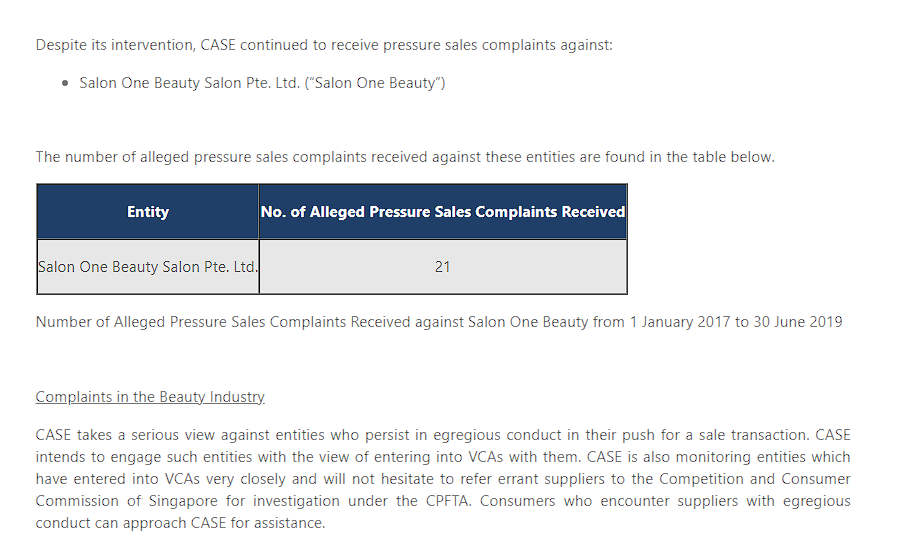
Task: Click 'Commission of Singapore' in the paragraph
Action: tap(126, 501)
